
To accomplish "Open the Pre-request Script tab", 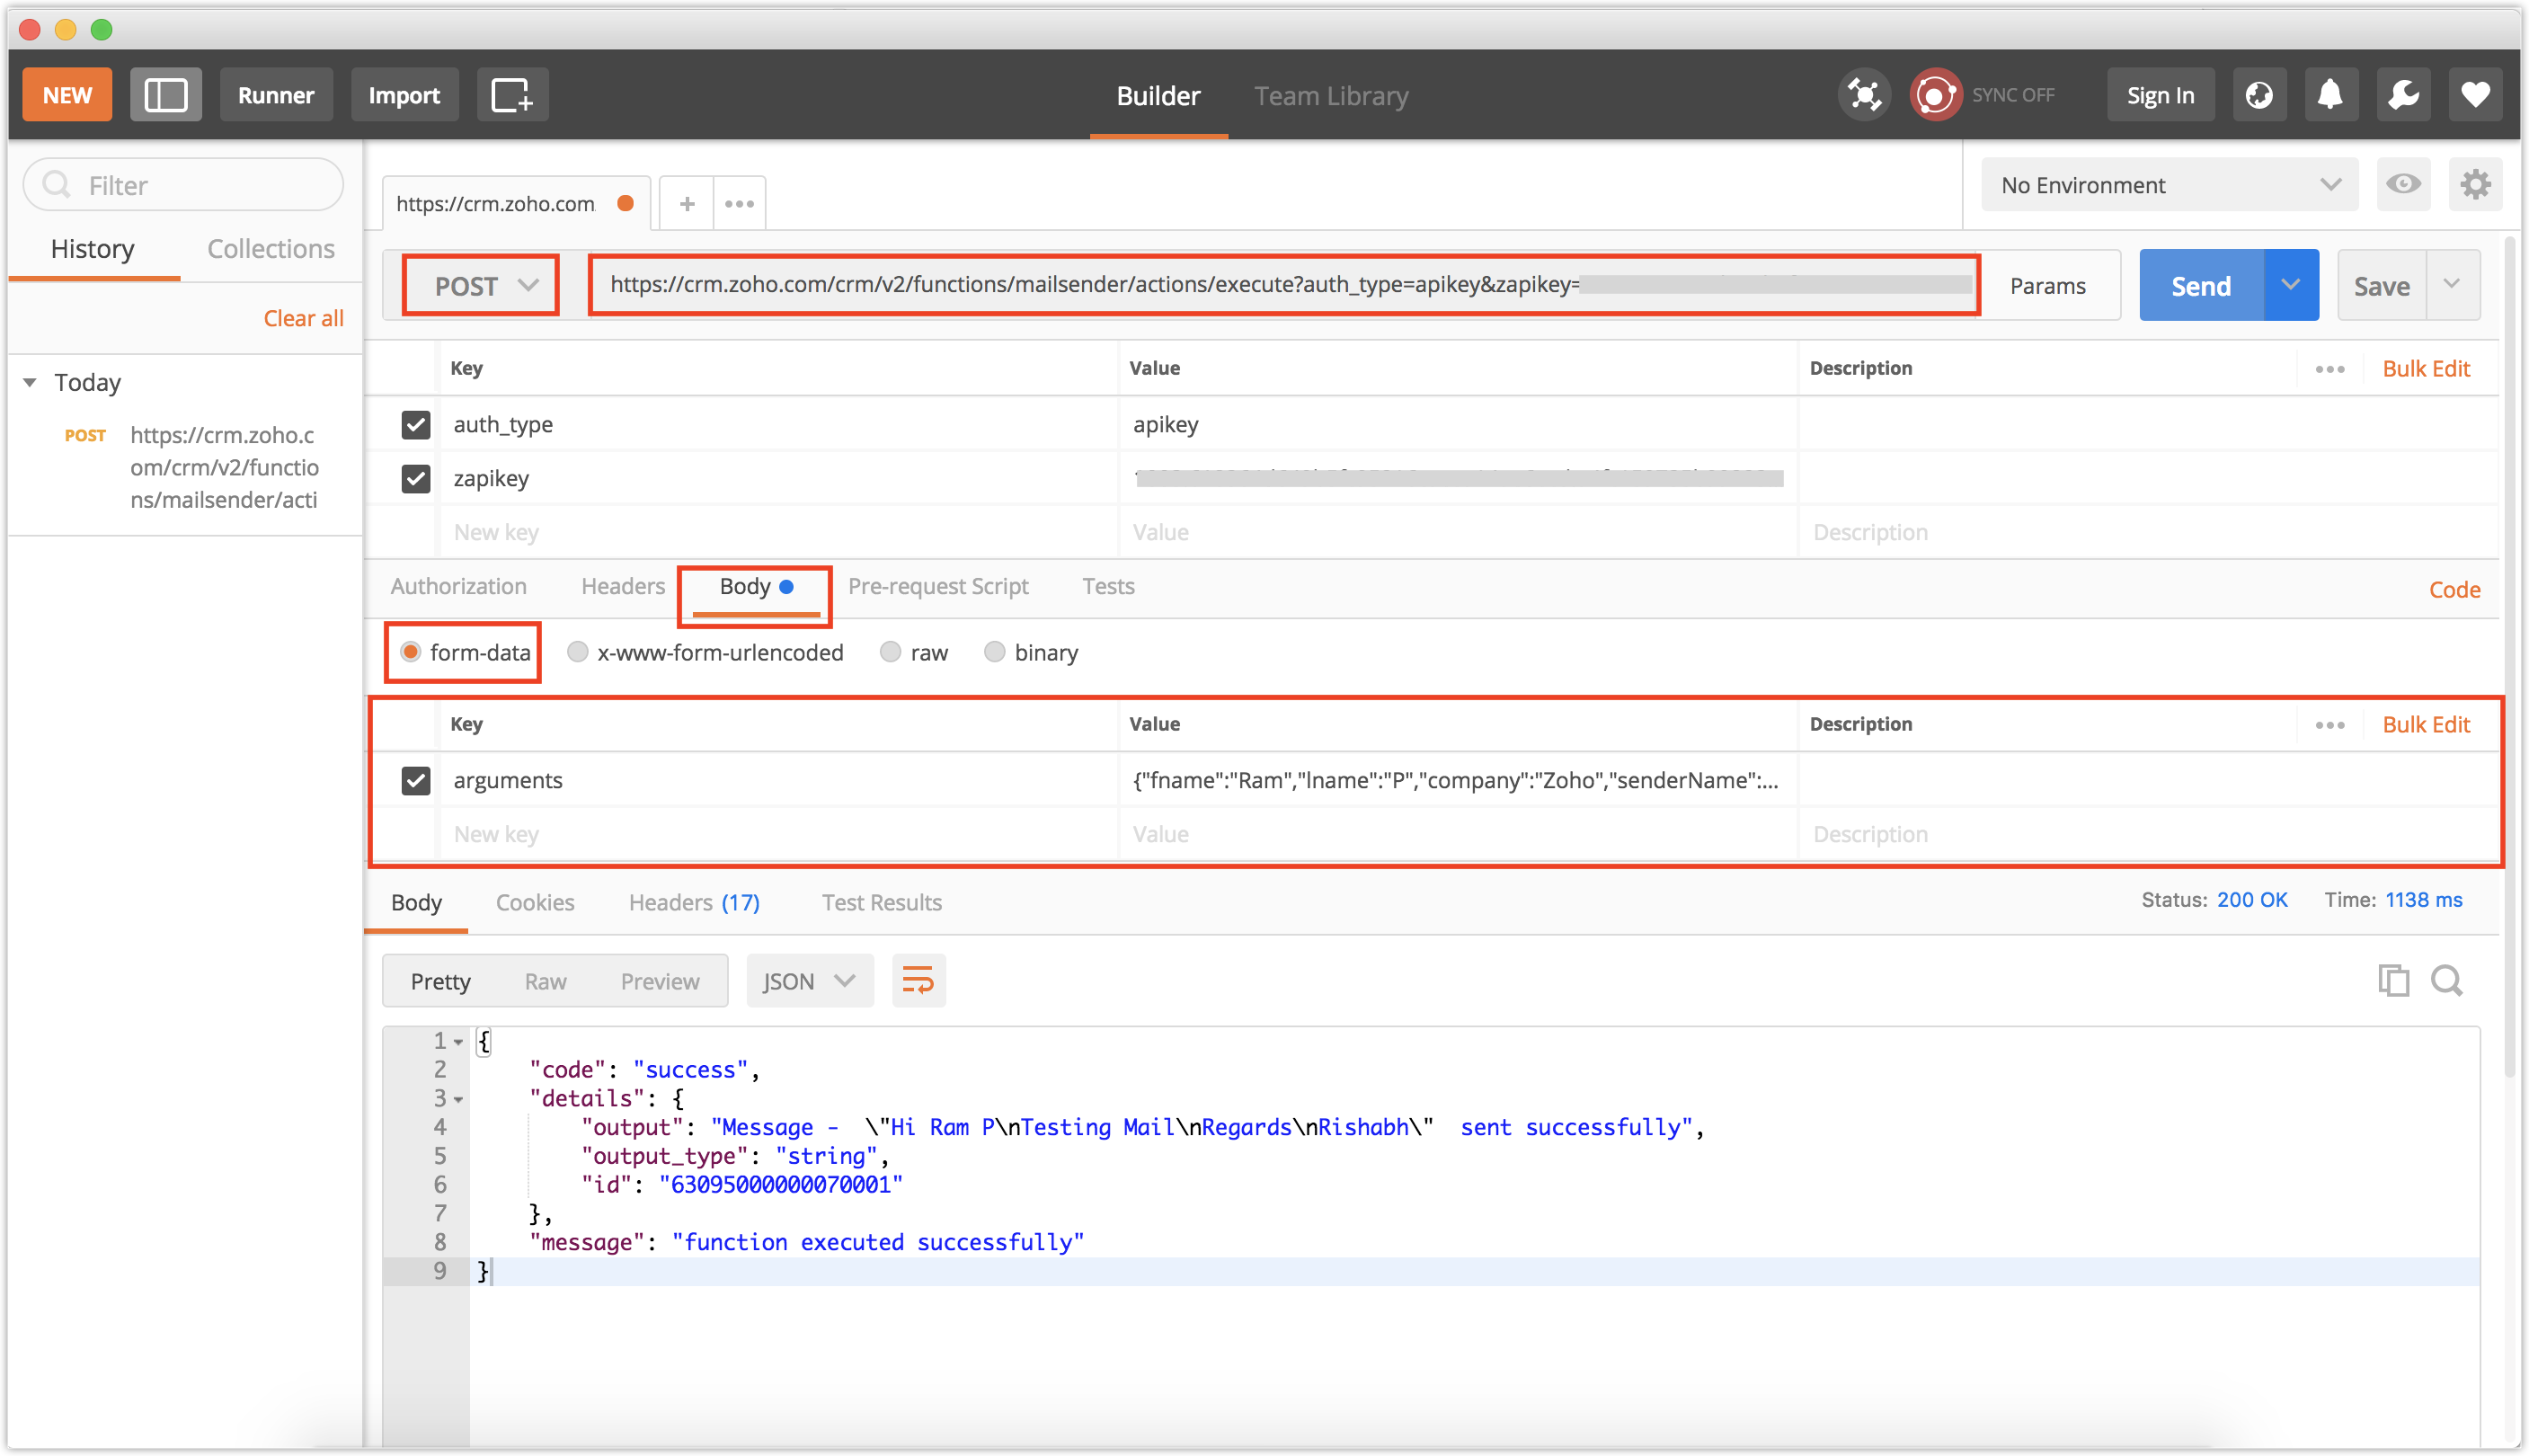I will (x=938, y=586).
